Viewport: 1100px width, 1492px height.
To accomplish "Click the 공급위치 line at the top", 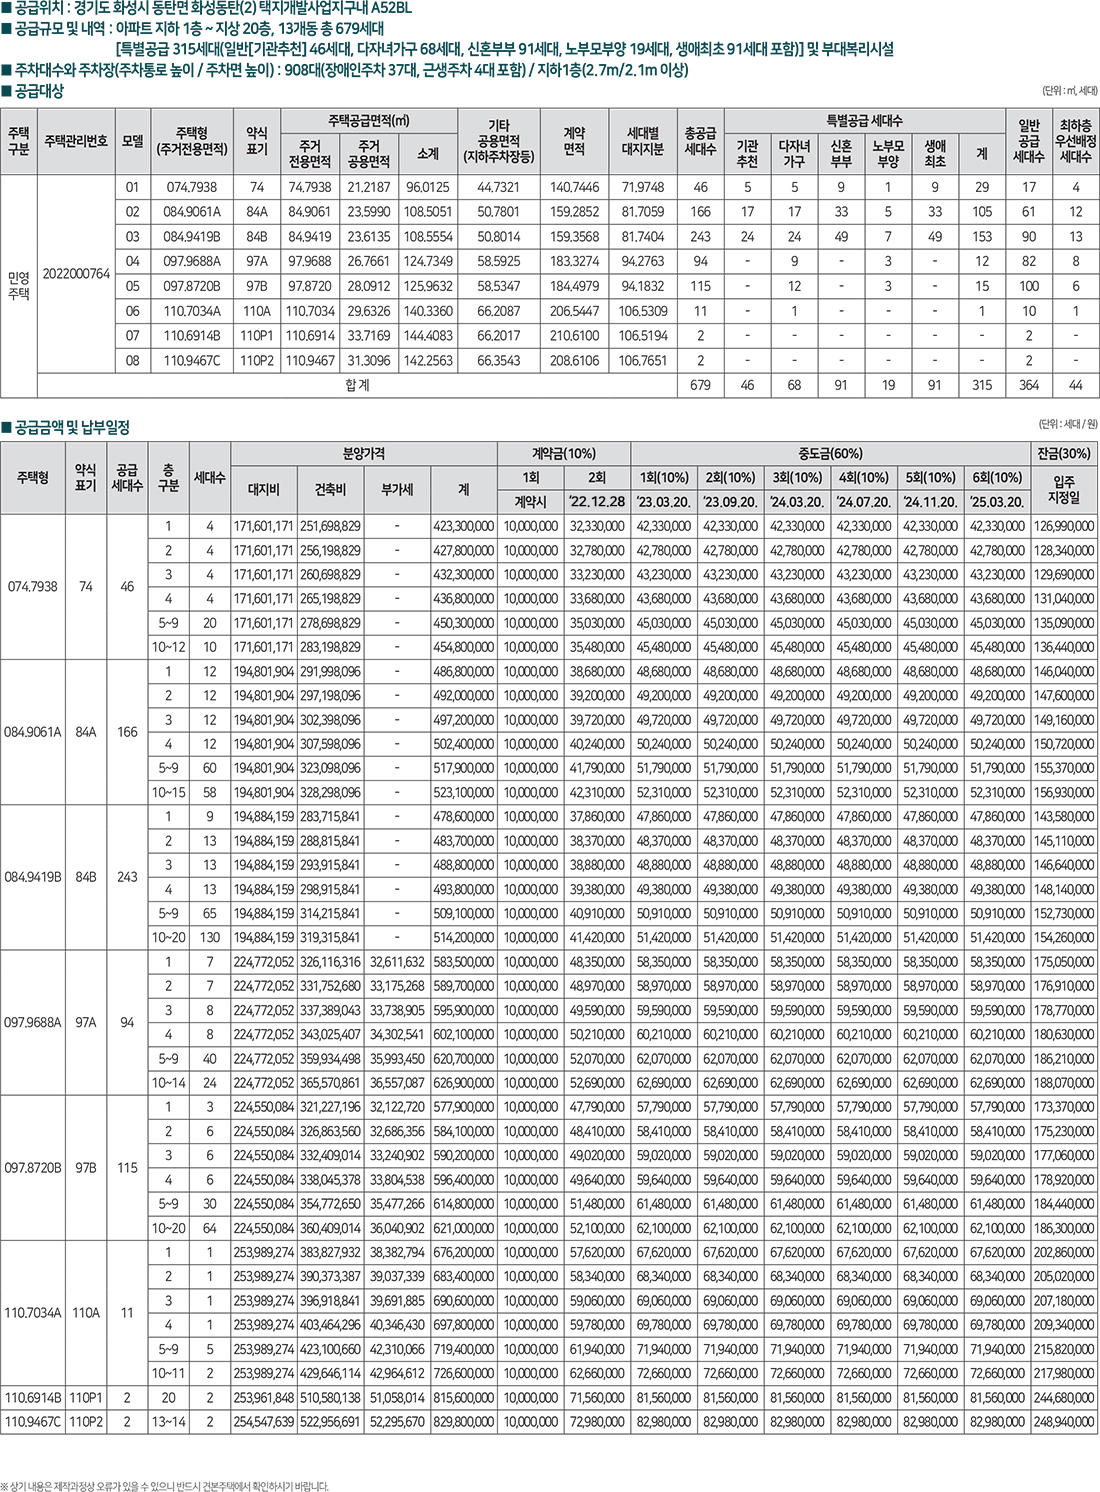I will (x=206, y=9).
